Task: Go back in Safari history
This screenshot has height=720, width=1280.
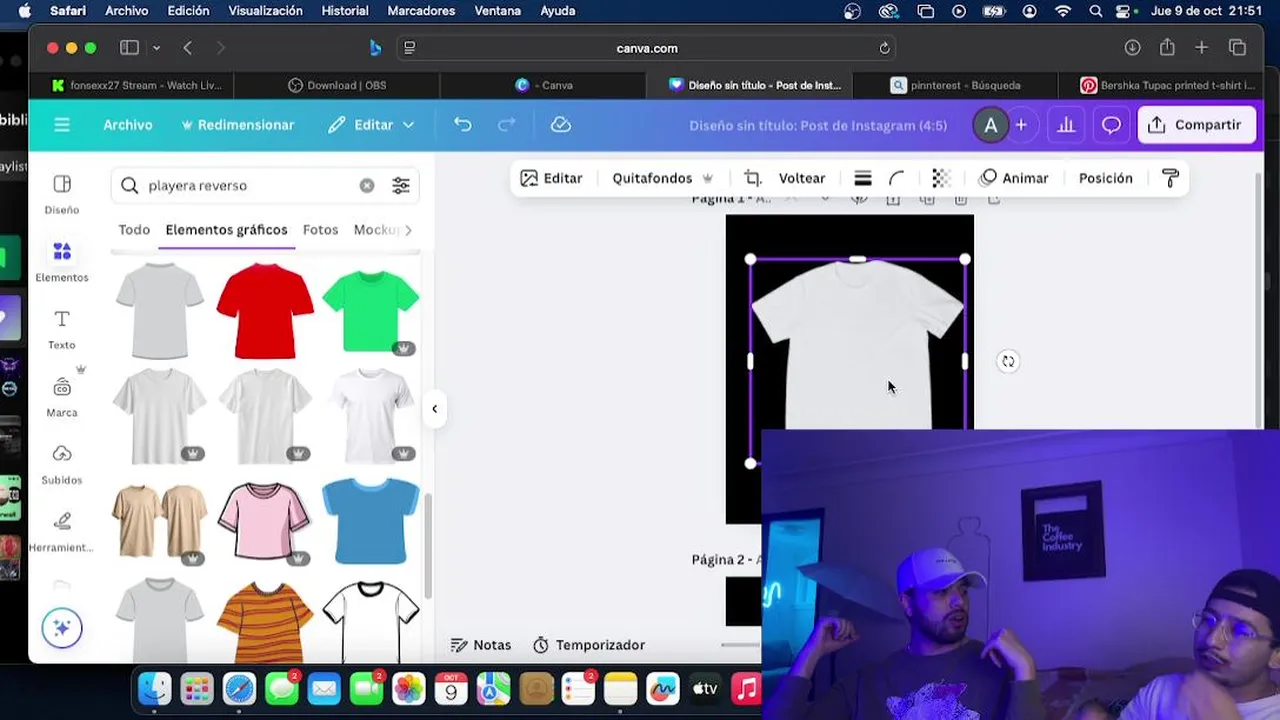Action: (187, 48)
